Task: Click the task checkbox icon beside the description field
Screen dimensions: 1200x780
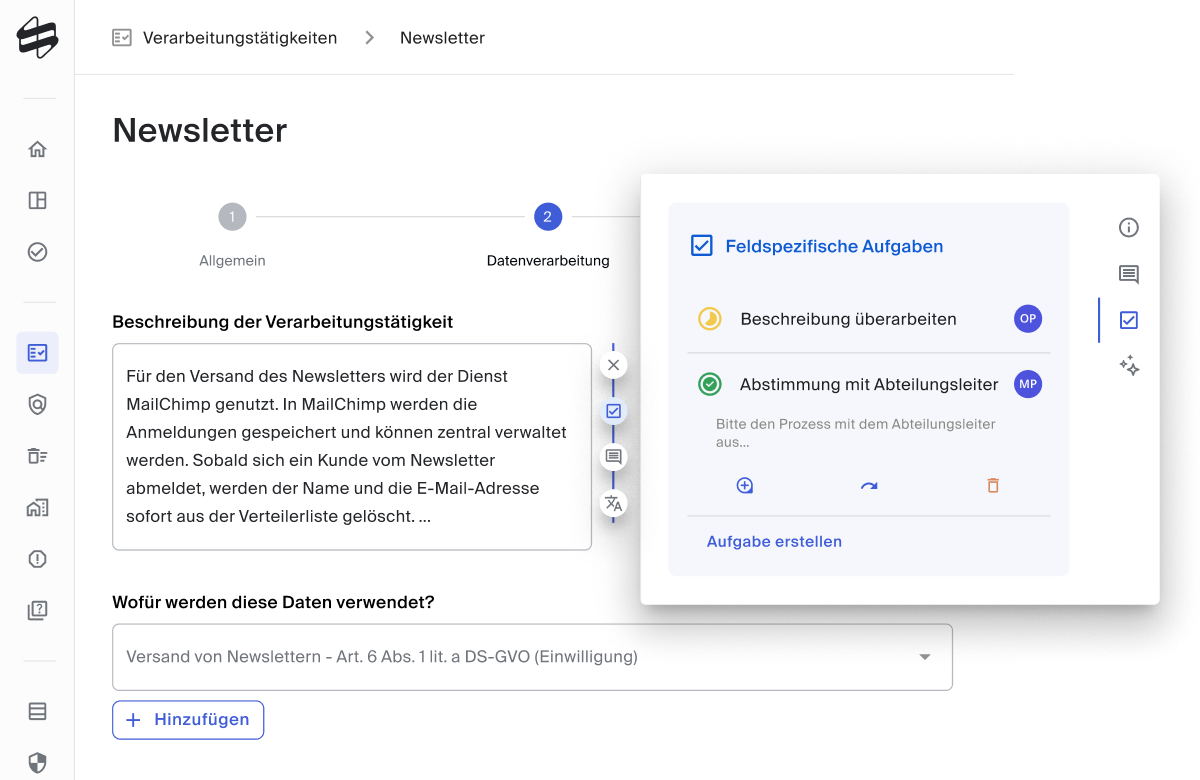Action: click(614, 411)
